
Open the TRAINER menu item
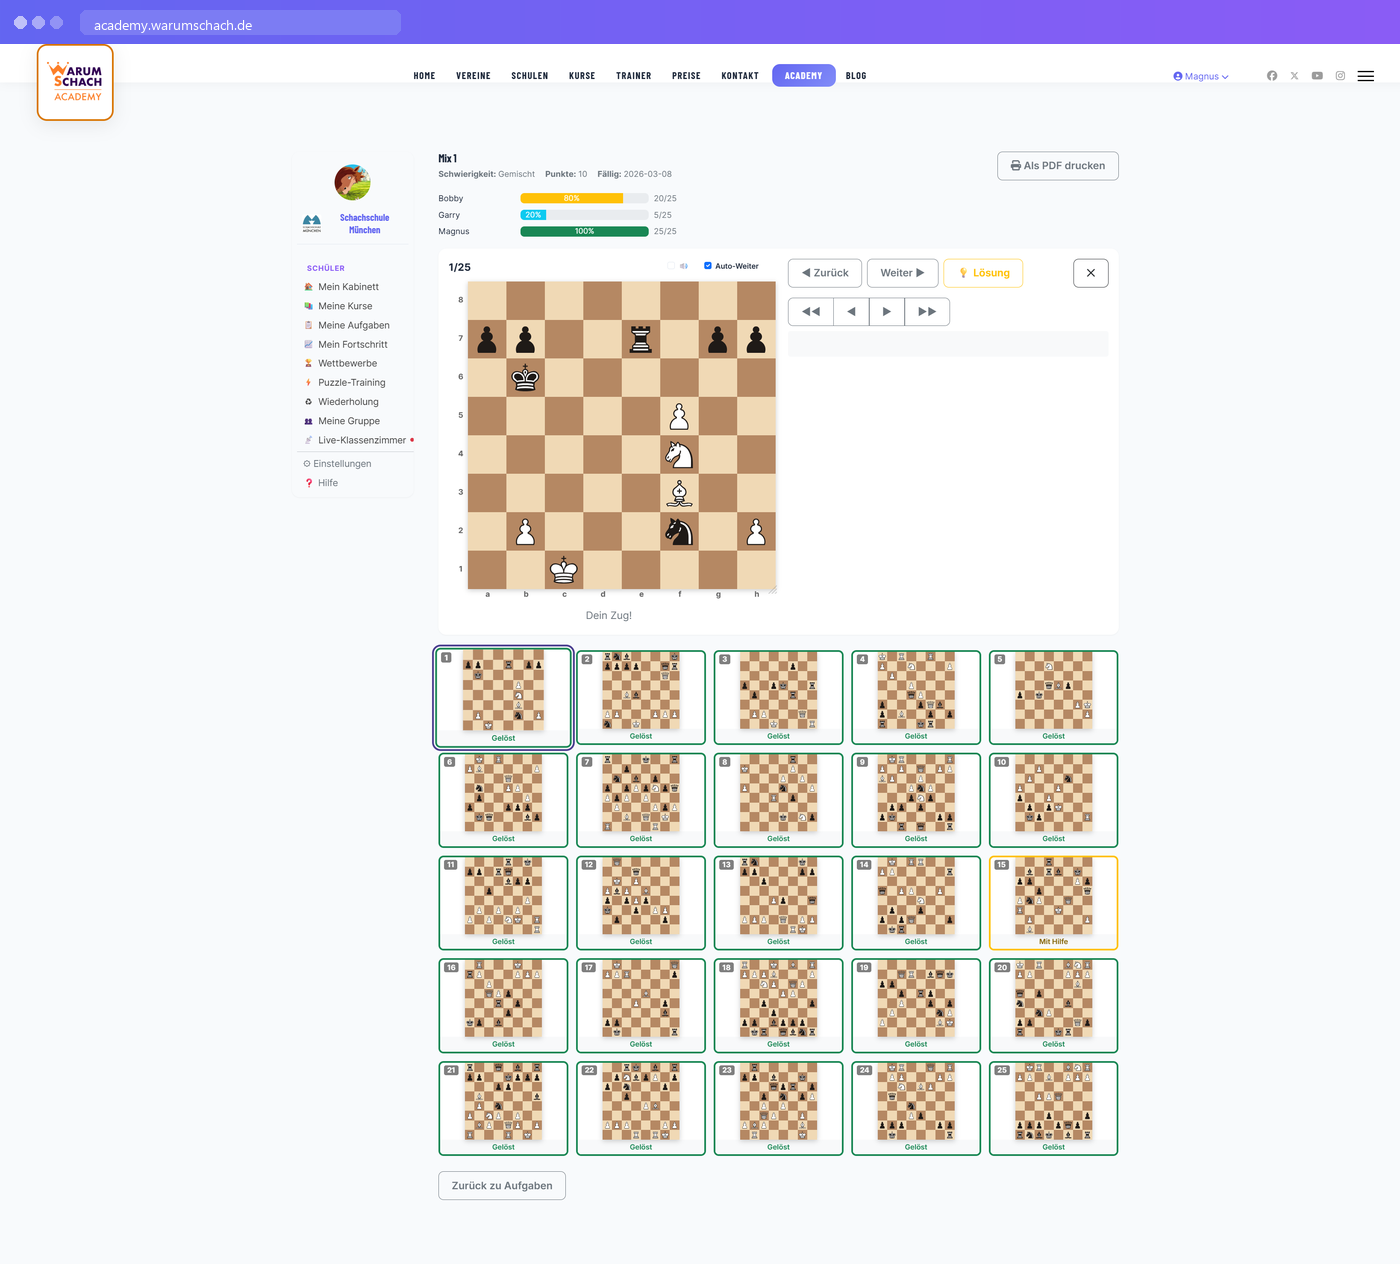coord(634,76)
